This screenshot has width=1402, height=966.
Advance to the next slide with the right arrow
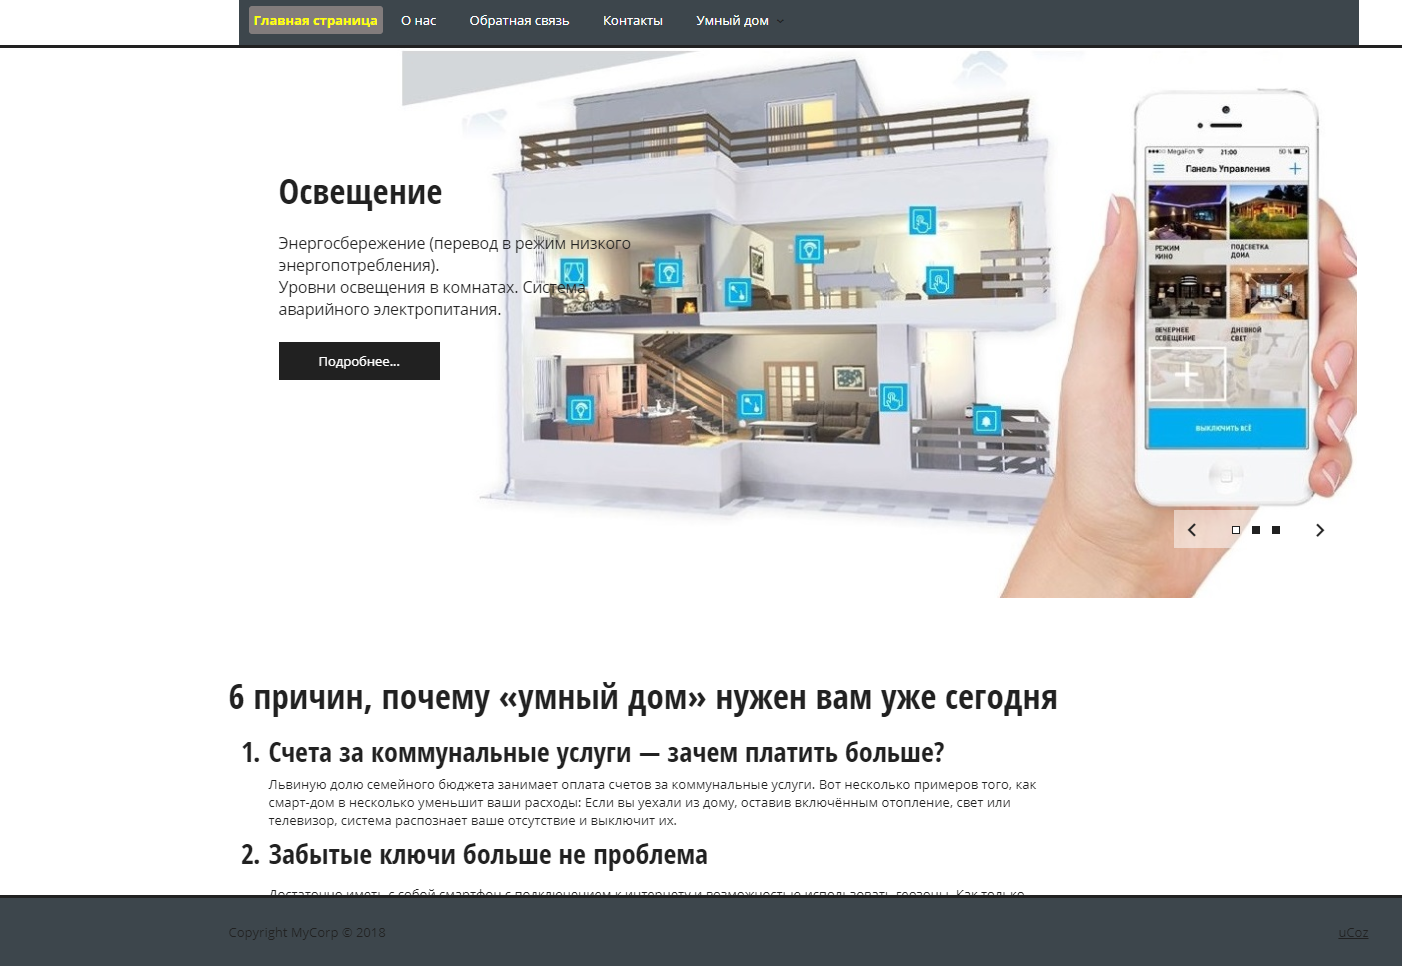click(1319, 530)
